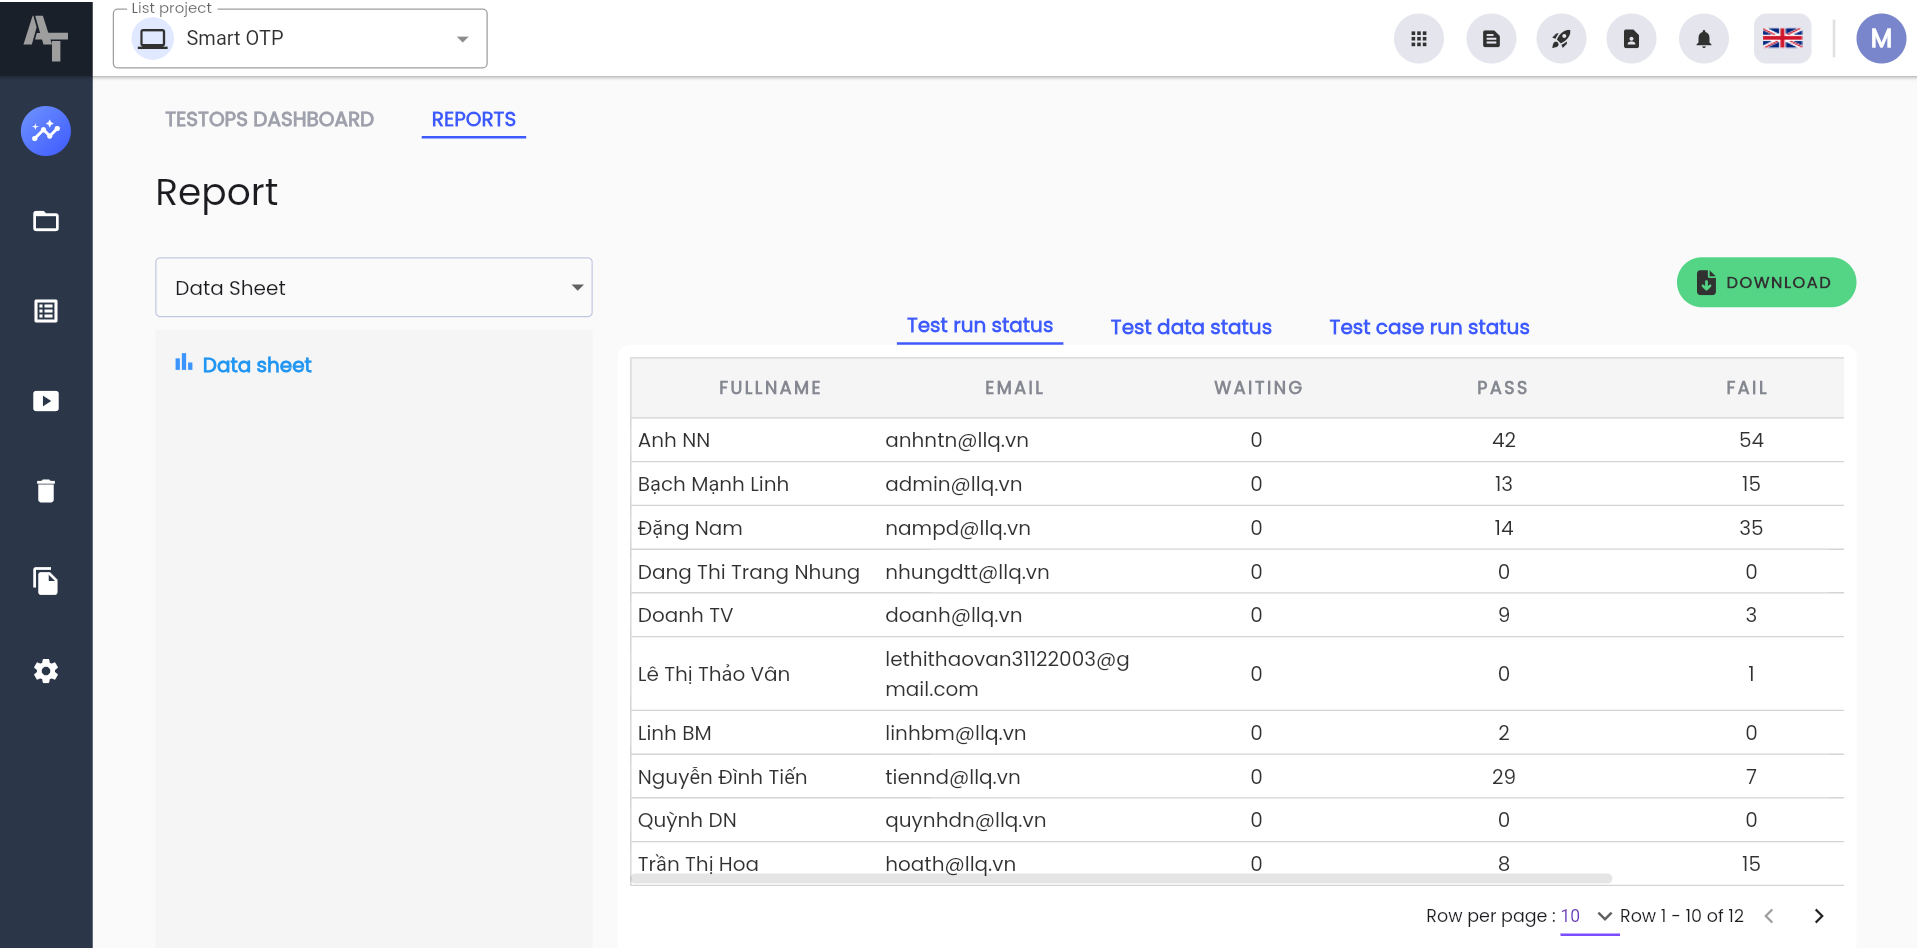Open the rows per page dropdown
Screen dimensions: 1917x948
click(x=1588, y=916)
